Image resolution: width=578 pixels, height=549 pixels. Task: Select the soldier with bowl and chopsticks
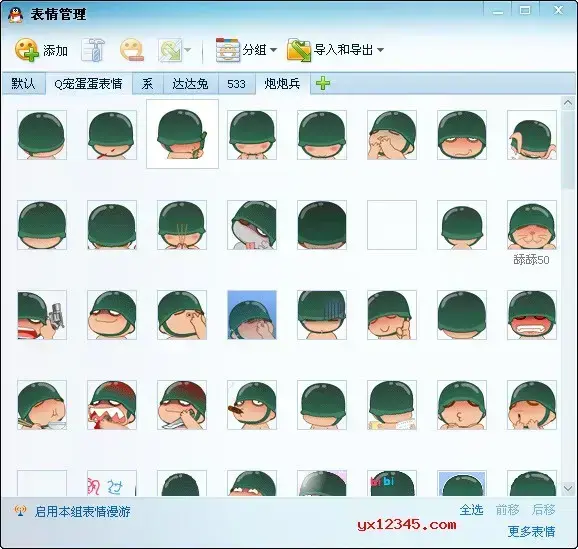click(x=42, y=405)
